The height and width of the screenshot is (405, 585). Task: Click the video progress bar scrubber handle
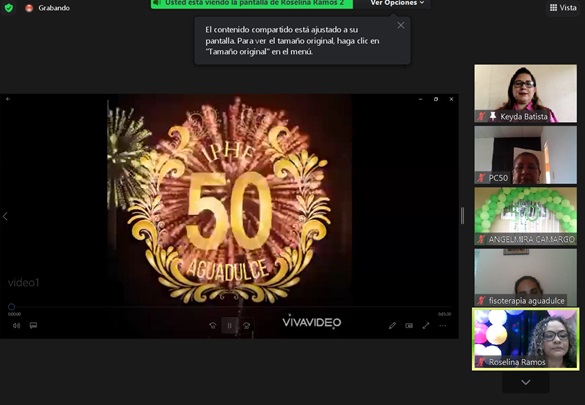[12, 307]
